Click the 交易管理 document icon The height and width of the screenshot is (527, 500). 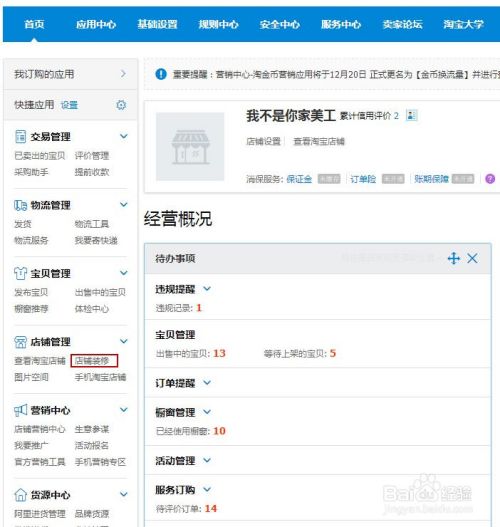(20, 136)
